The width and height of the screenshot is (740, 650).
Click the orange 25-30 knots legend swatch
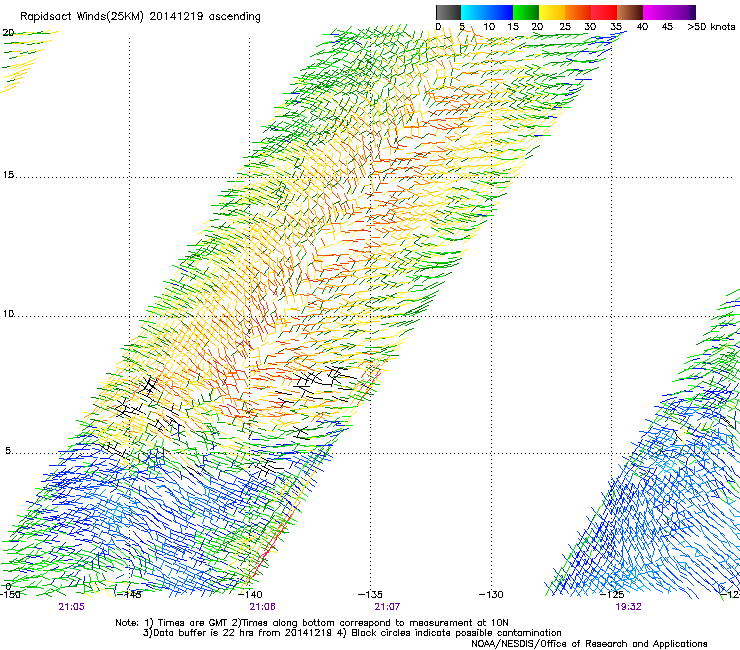tap(578, 12)
